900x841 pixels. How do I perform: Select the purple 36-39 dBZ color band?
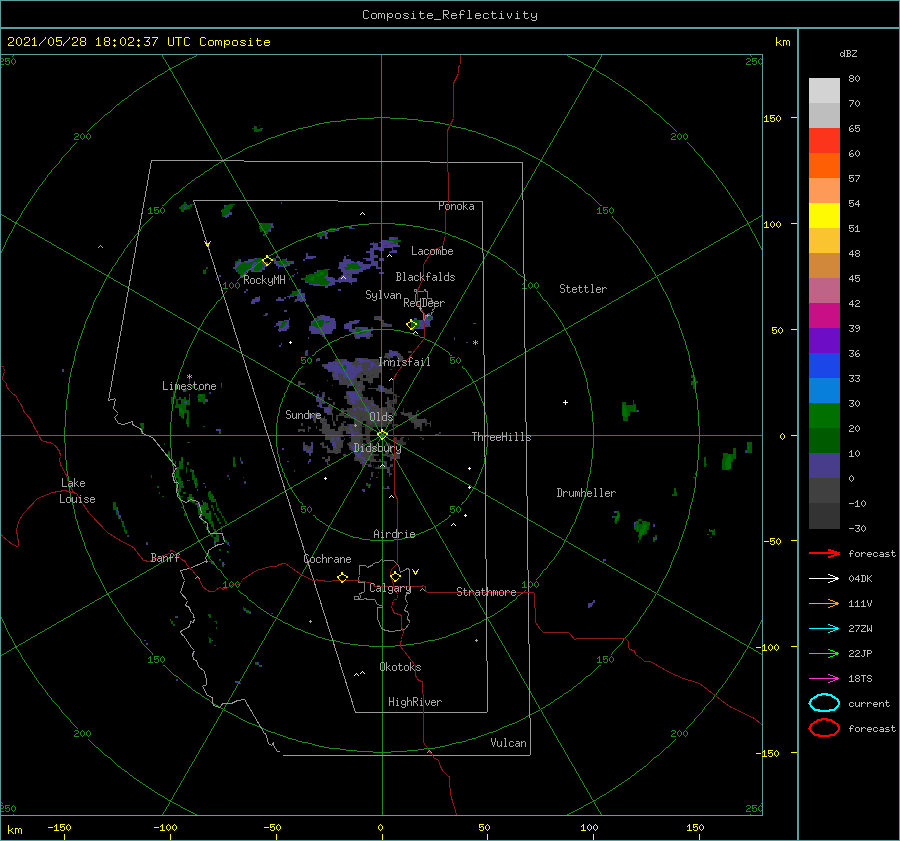(824, 340)
